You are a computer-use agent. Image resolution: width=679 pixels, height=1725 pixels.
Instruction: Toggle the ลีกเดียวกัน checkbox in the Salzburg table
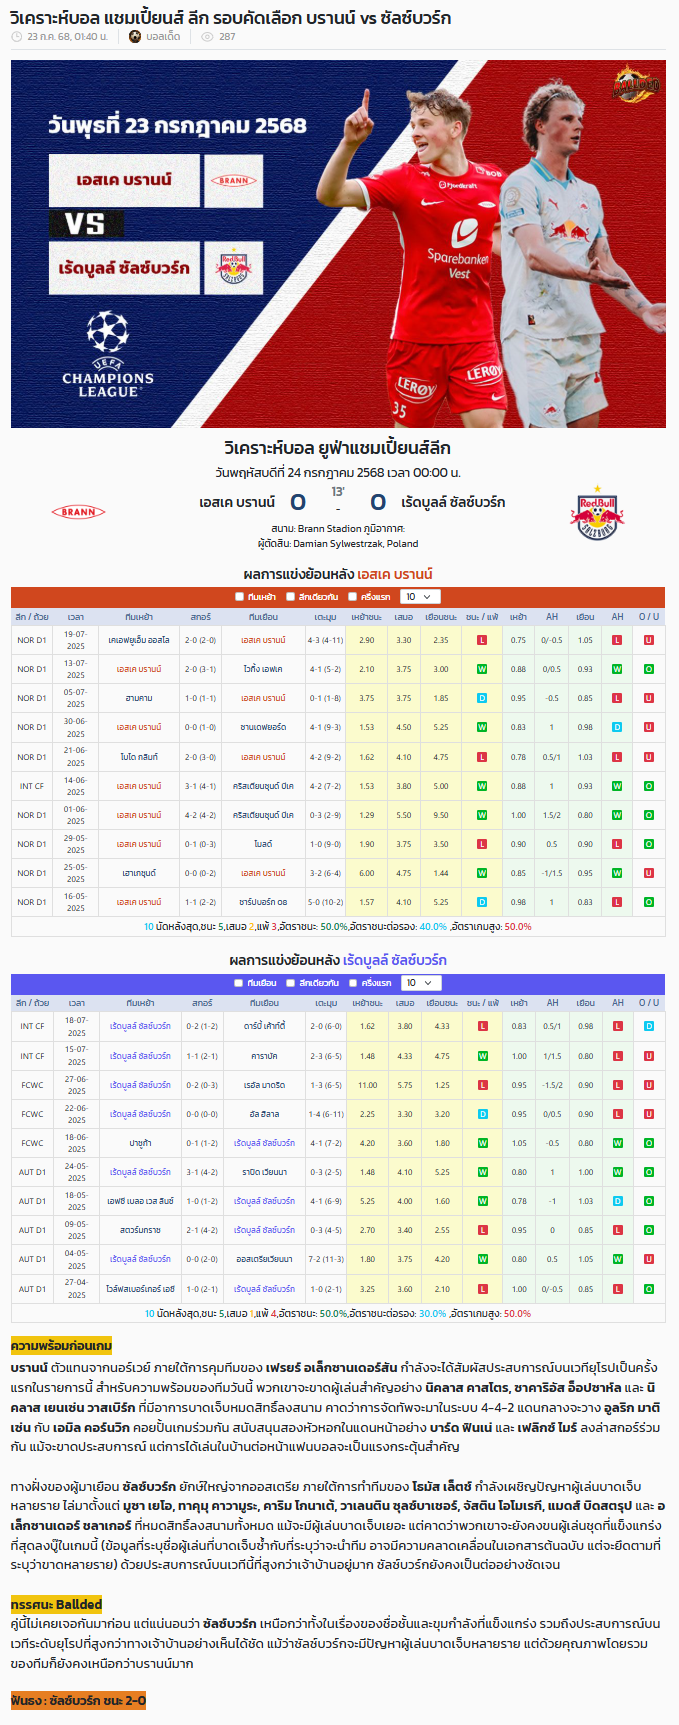(290, 983)
